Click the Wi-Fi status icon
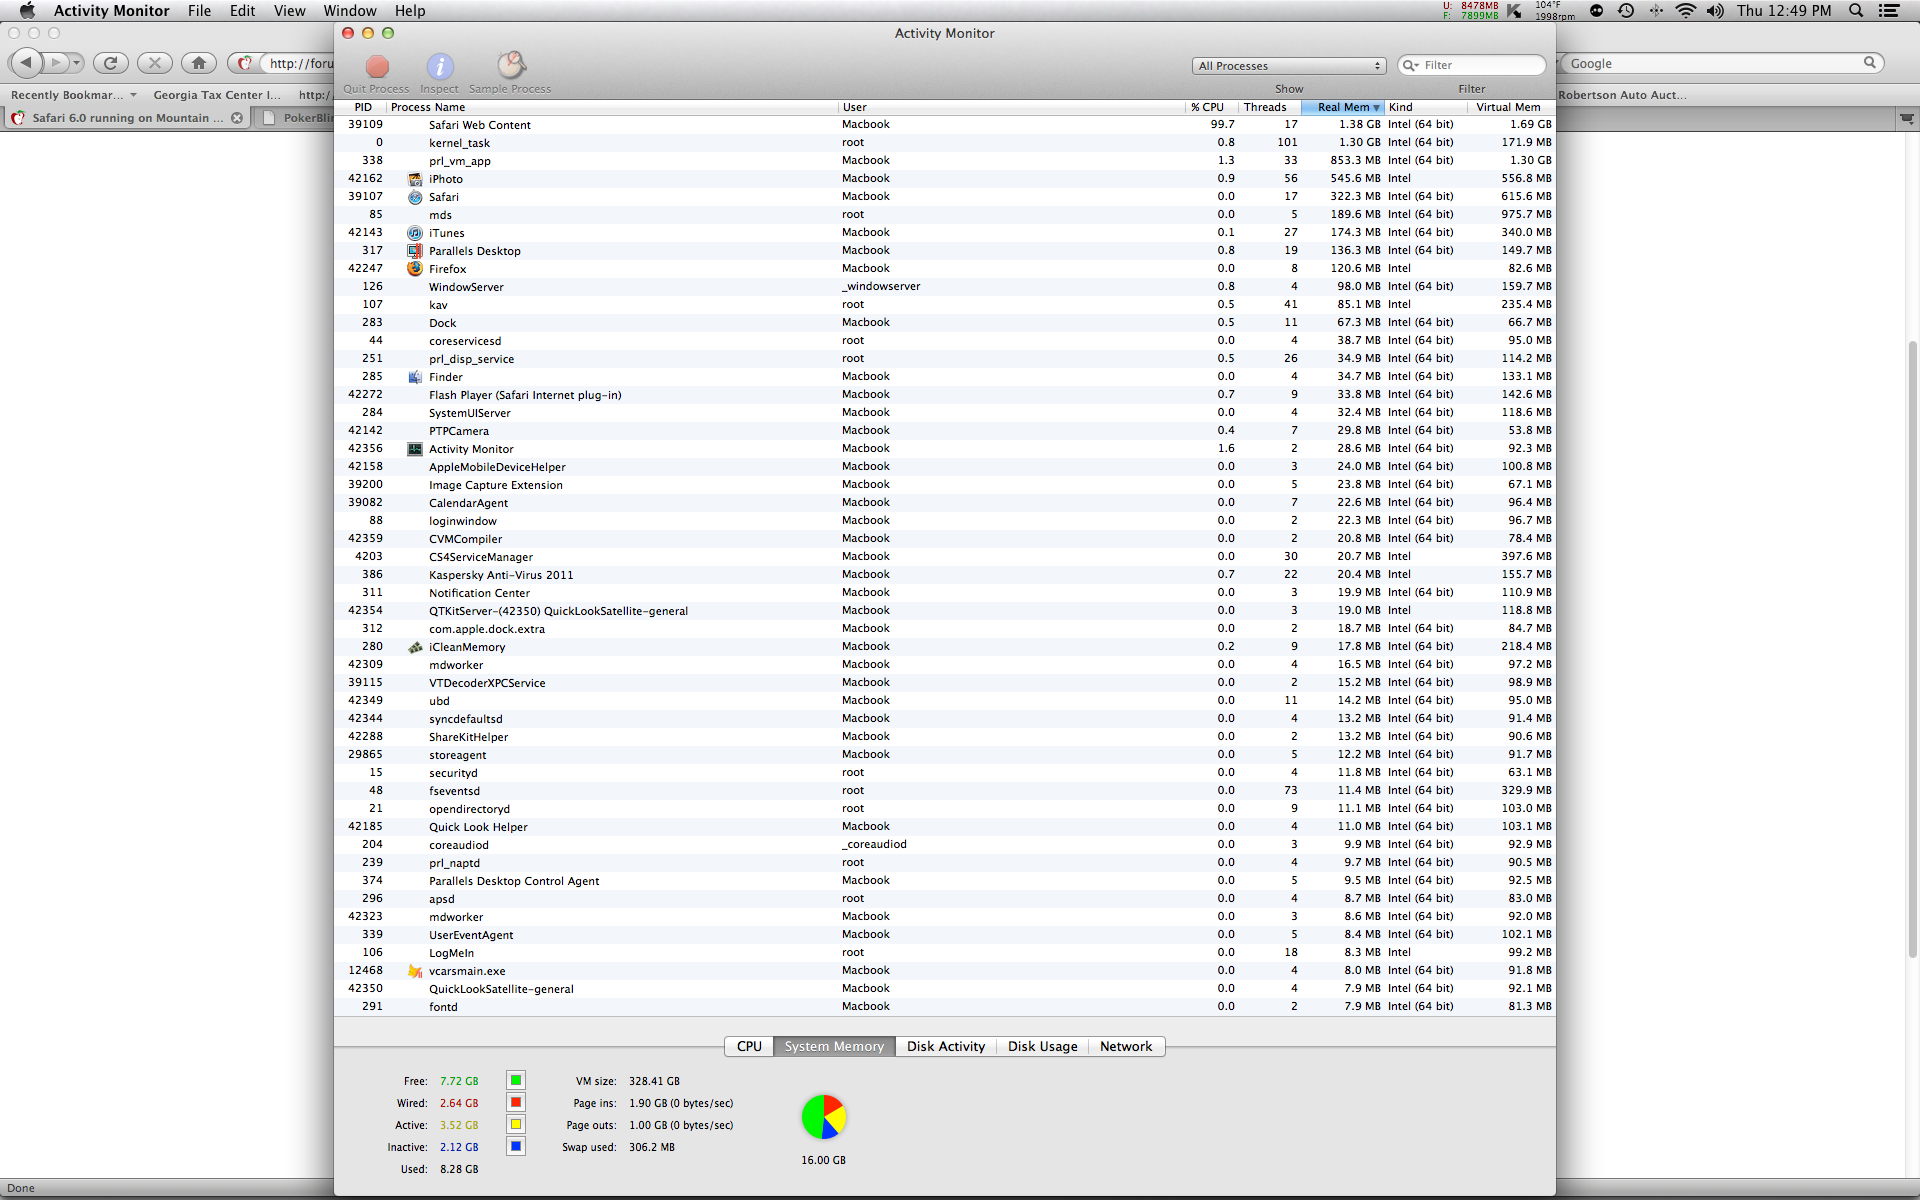Image resolution: width=1920 pixels, height=1200 pixels. (1686, 11)
